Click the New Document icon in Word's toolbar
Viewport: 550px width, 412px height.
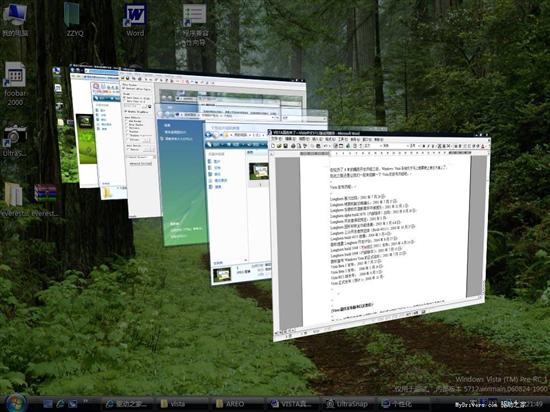274,145
